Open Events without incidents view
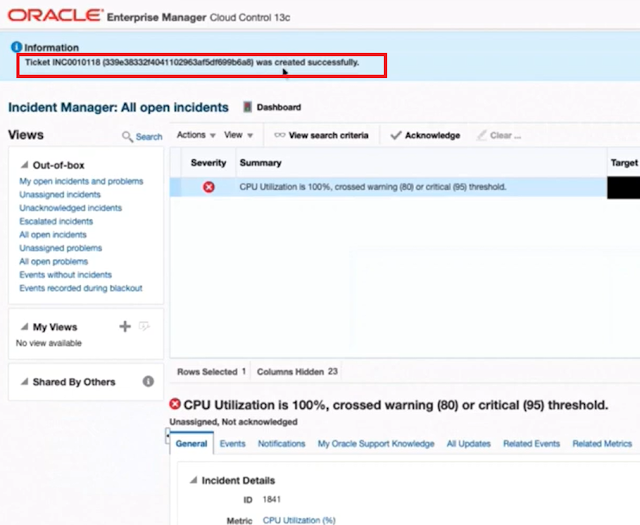 66,275
